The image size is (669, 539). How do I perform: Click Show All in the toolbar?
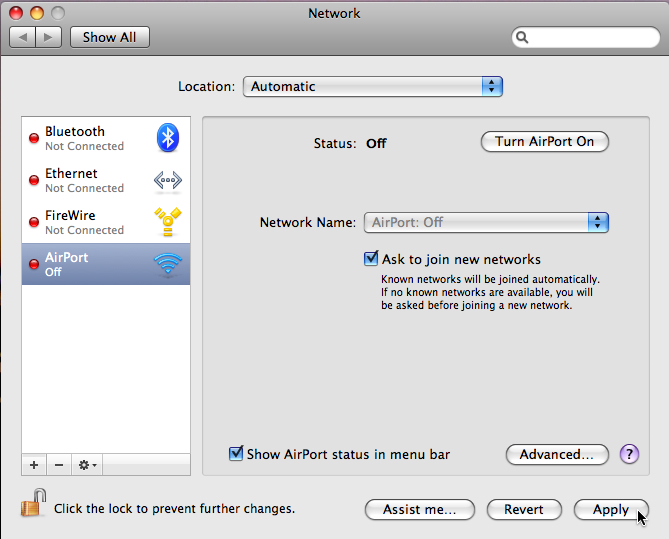pyautogui.click(x=110, y=37)
